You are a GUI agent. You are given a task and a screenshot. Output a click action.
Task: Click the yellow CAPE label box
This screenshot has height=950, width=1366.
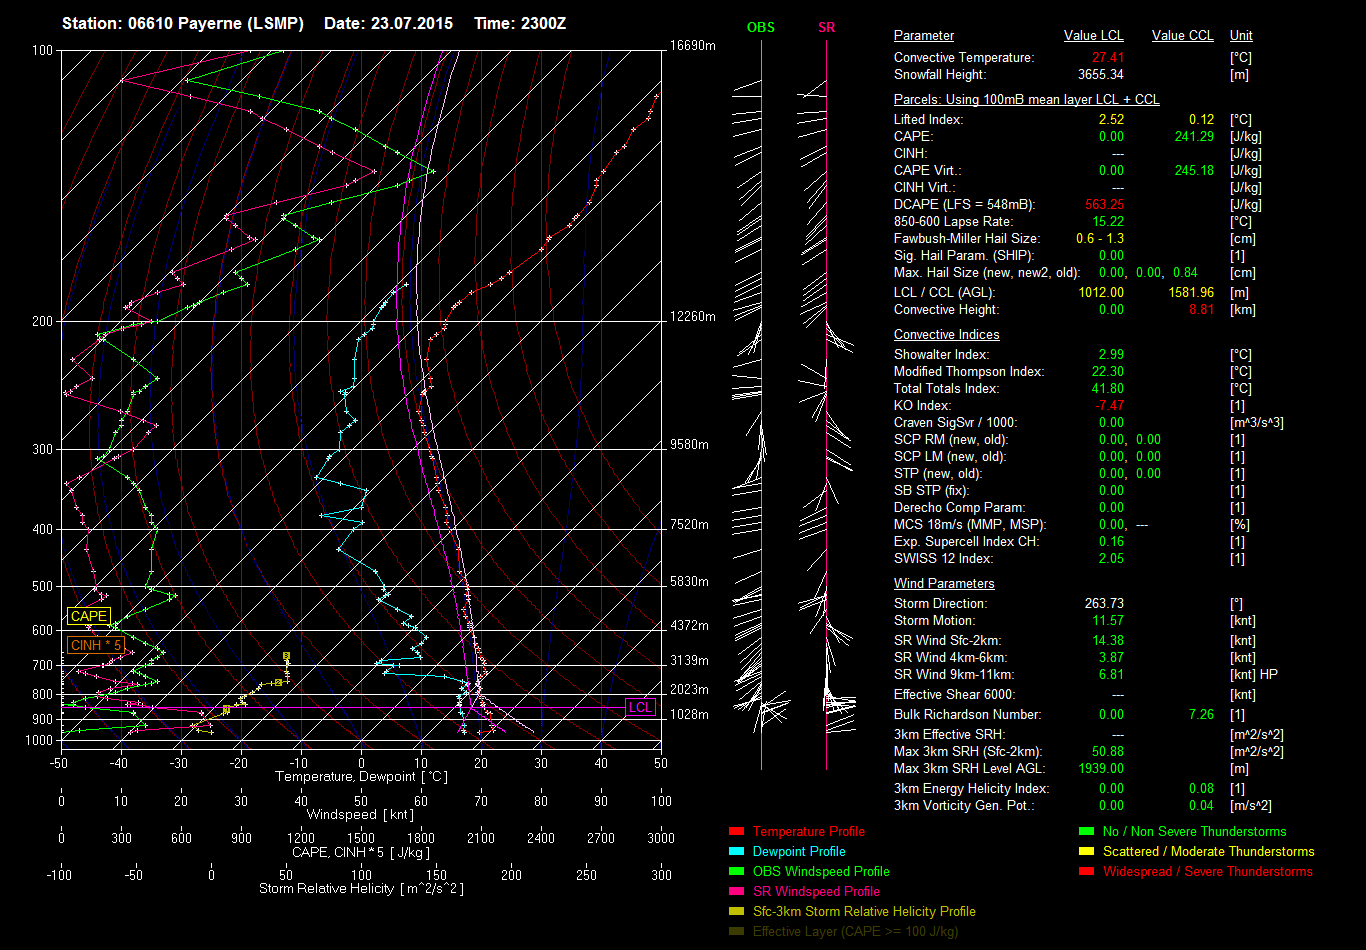[88, 617]
